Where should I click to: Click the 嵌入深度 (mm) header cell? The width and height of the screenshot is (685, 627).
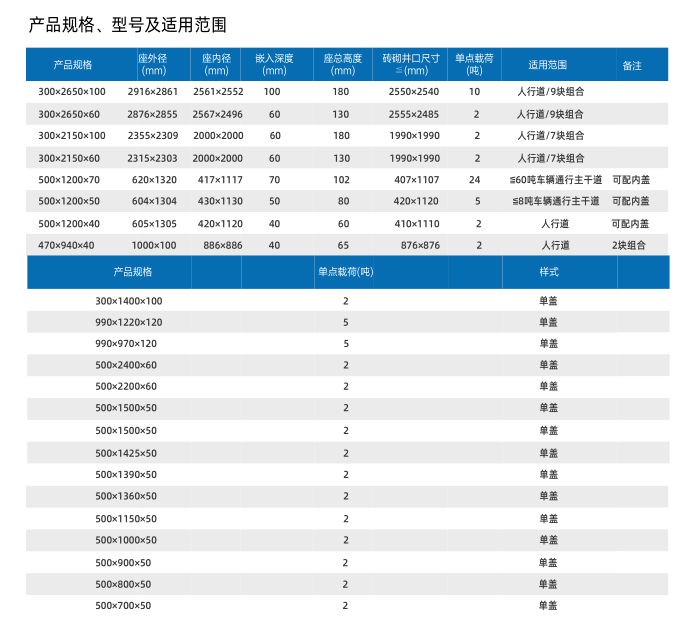274,64
